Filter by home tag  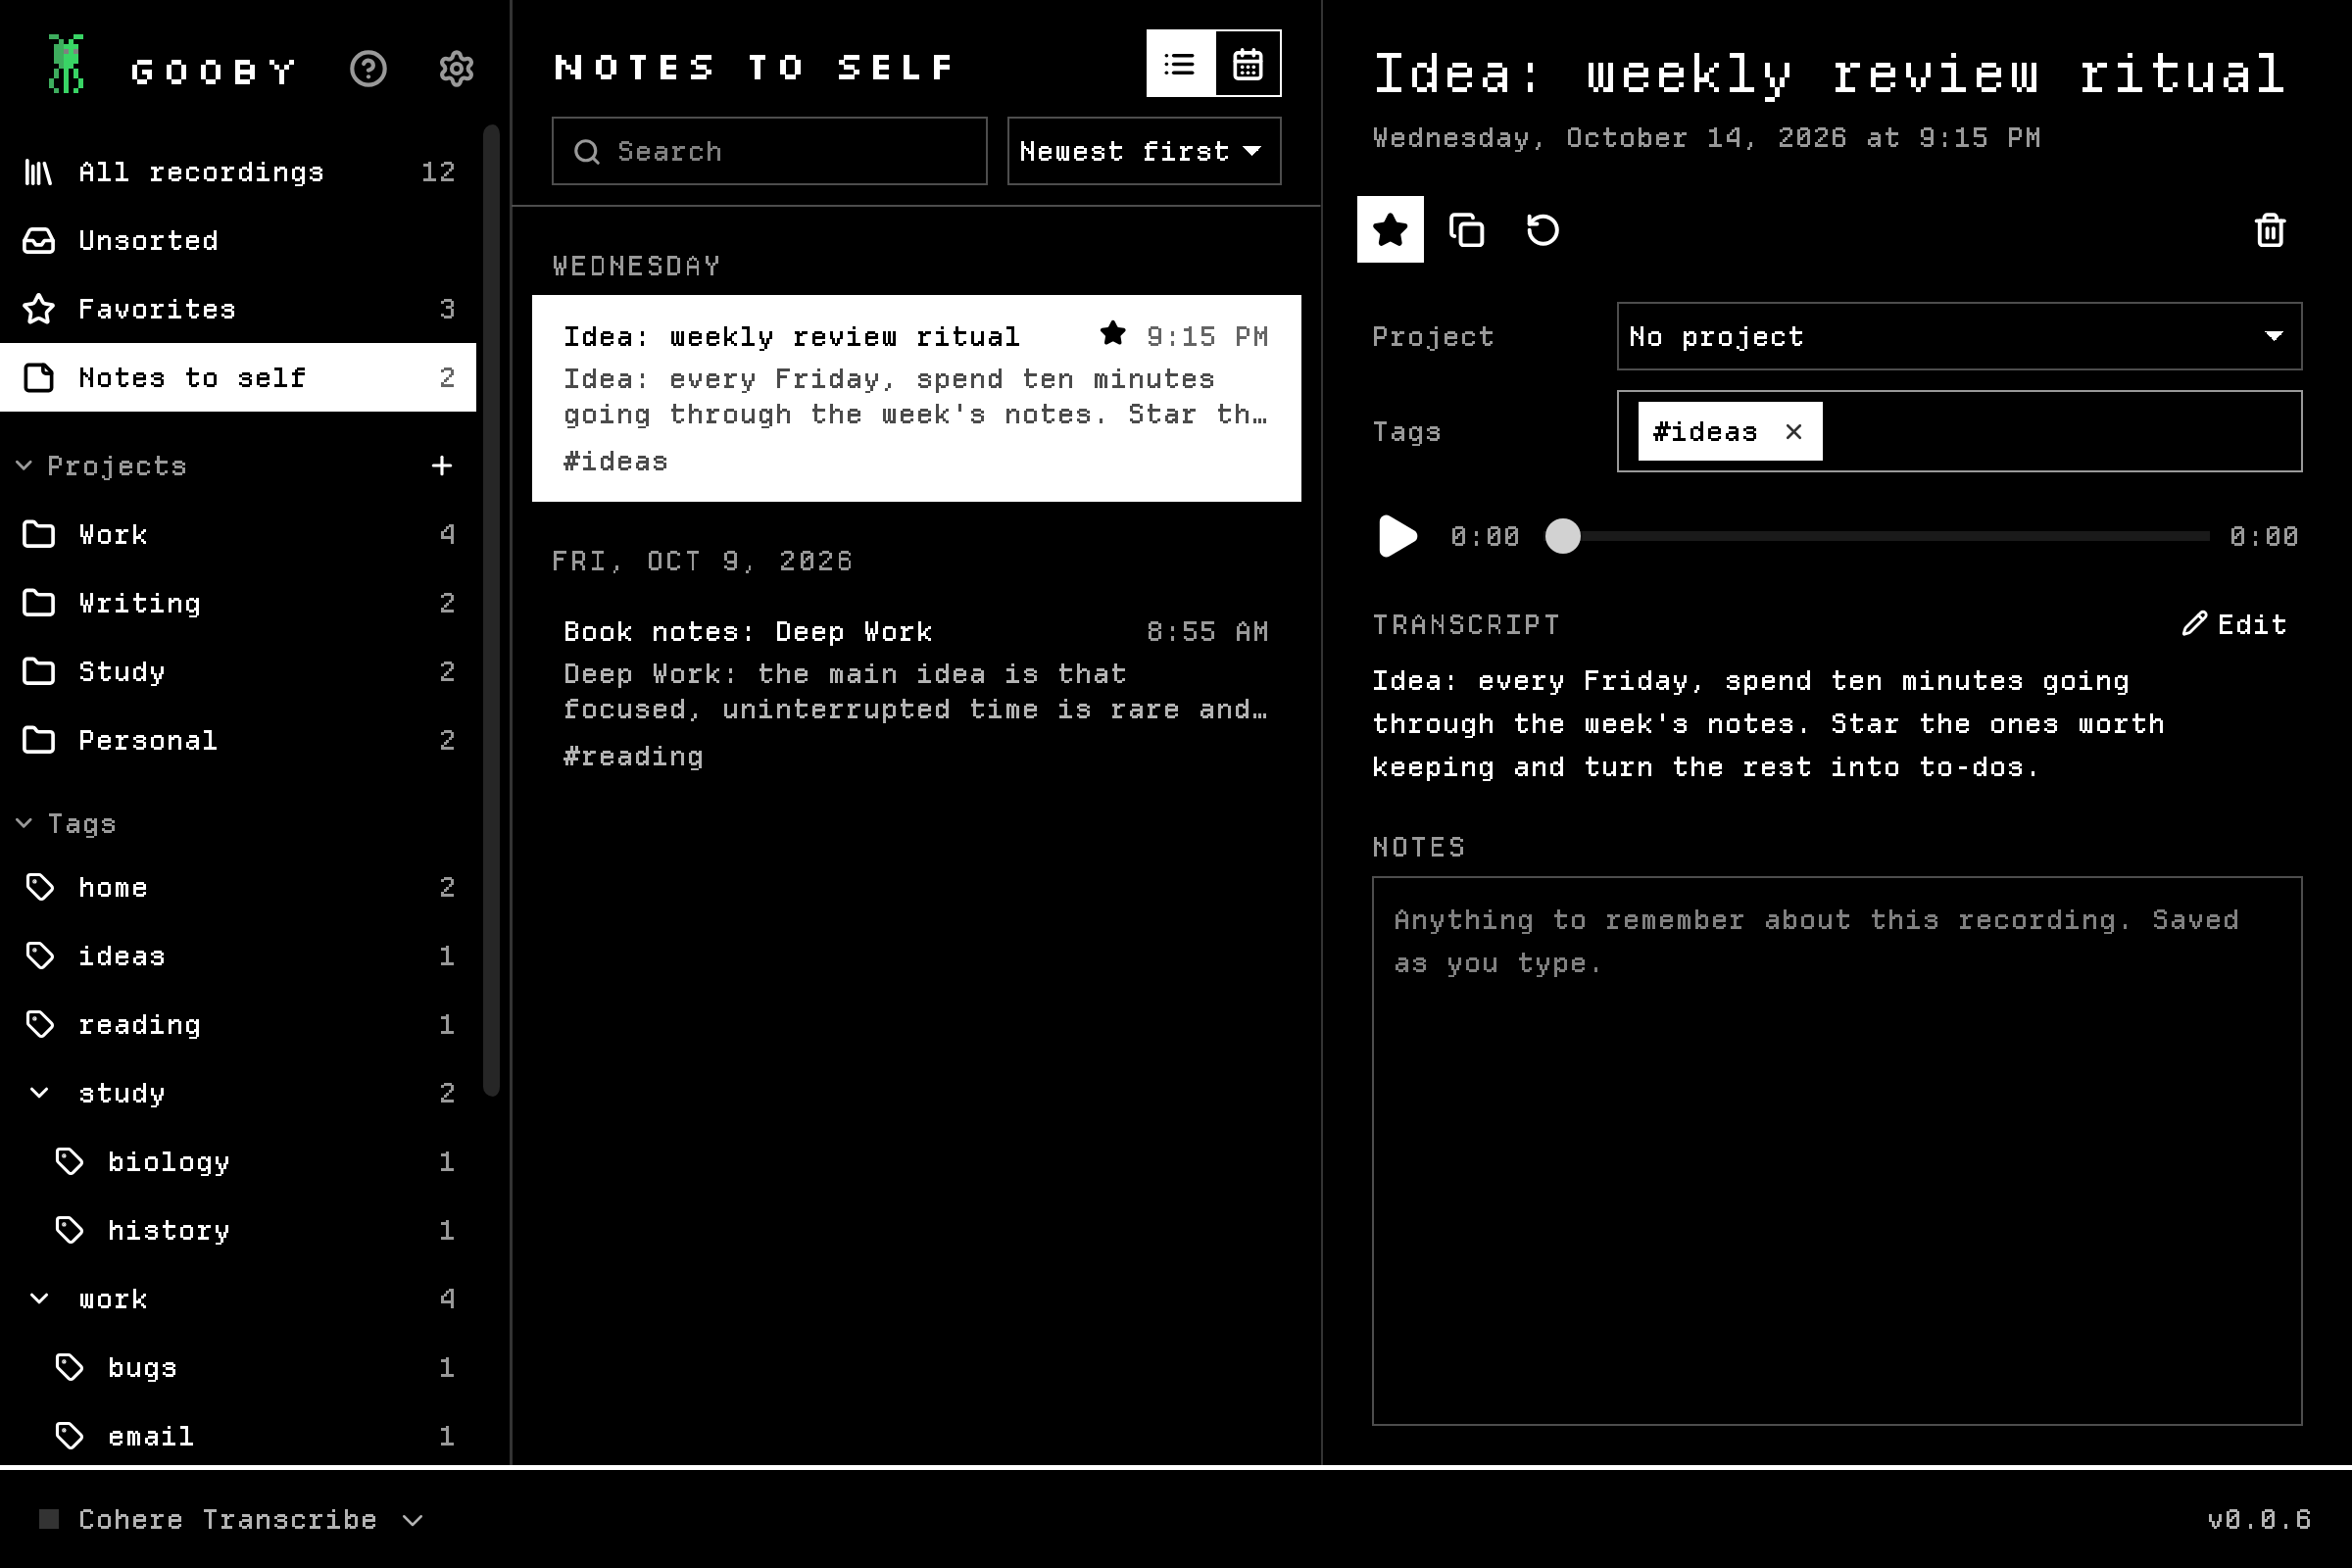tap(238, 887)
